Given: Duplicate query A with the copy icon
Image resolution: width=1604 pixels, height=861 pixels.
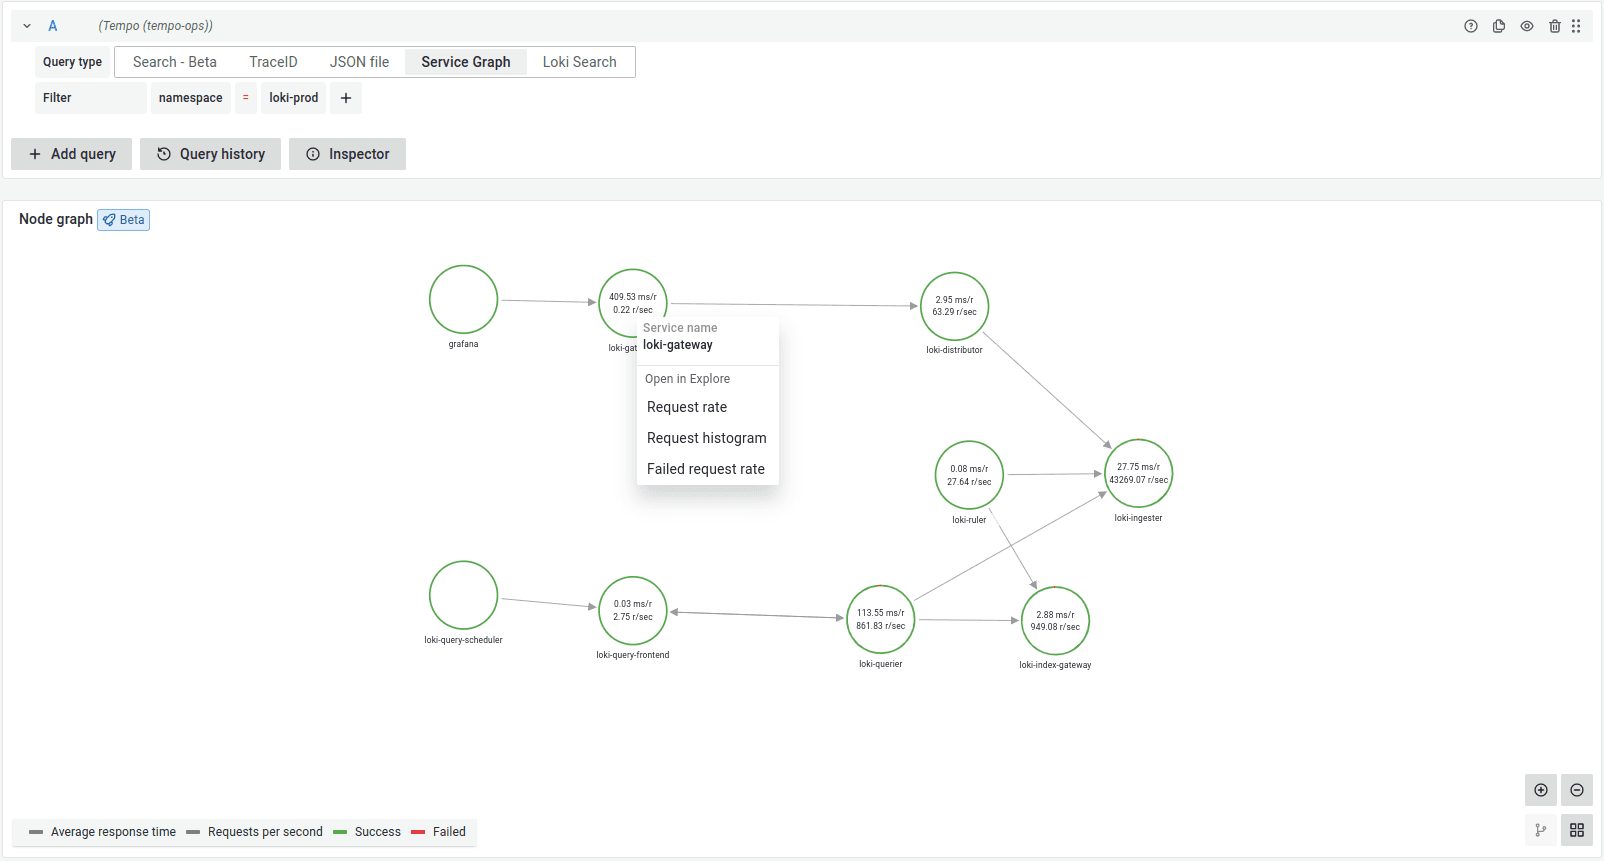Looking at the screenshot, I should coord(1498,26).
